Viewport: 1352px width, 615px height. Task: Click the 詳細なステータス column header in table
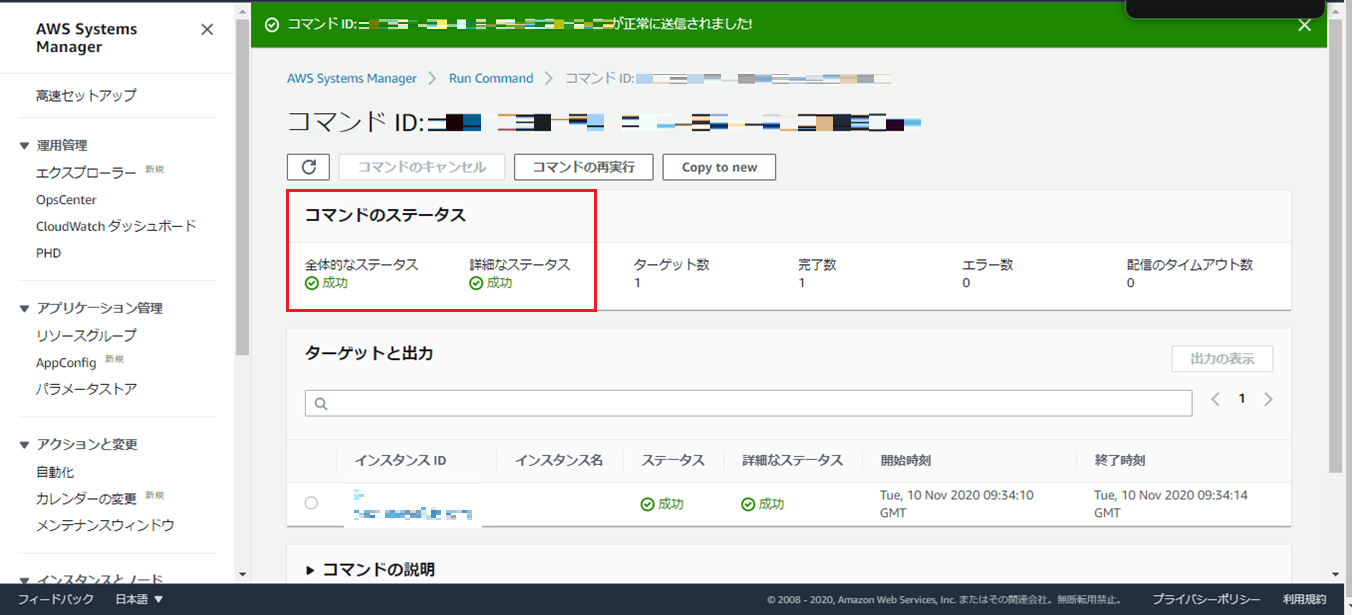[793, 461]
